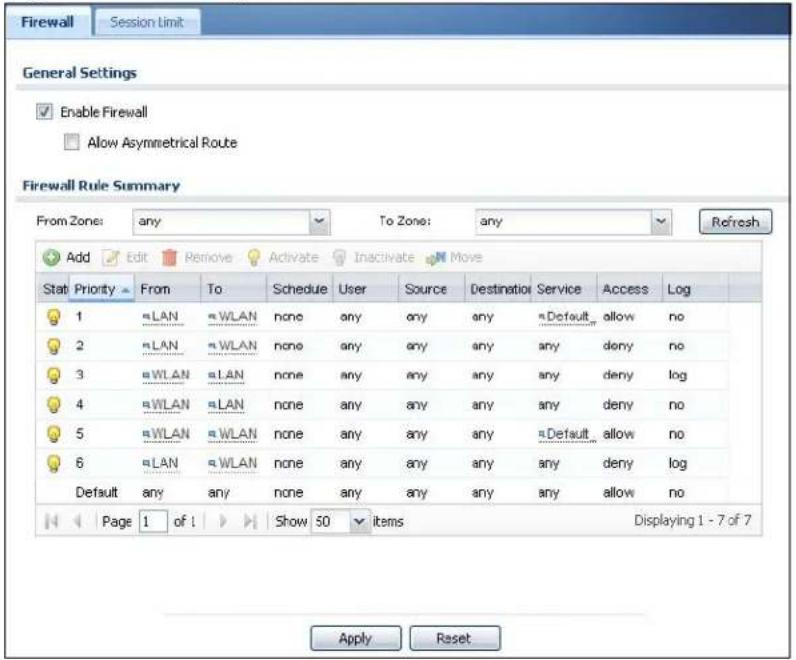Go to previous page arrow
The width and height of the screenshot is (796, 660).
coord(78,521)
